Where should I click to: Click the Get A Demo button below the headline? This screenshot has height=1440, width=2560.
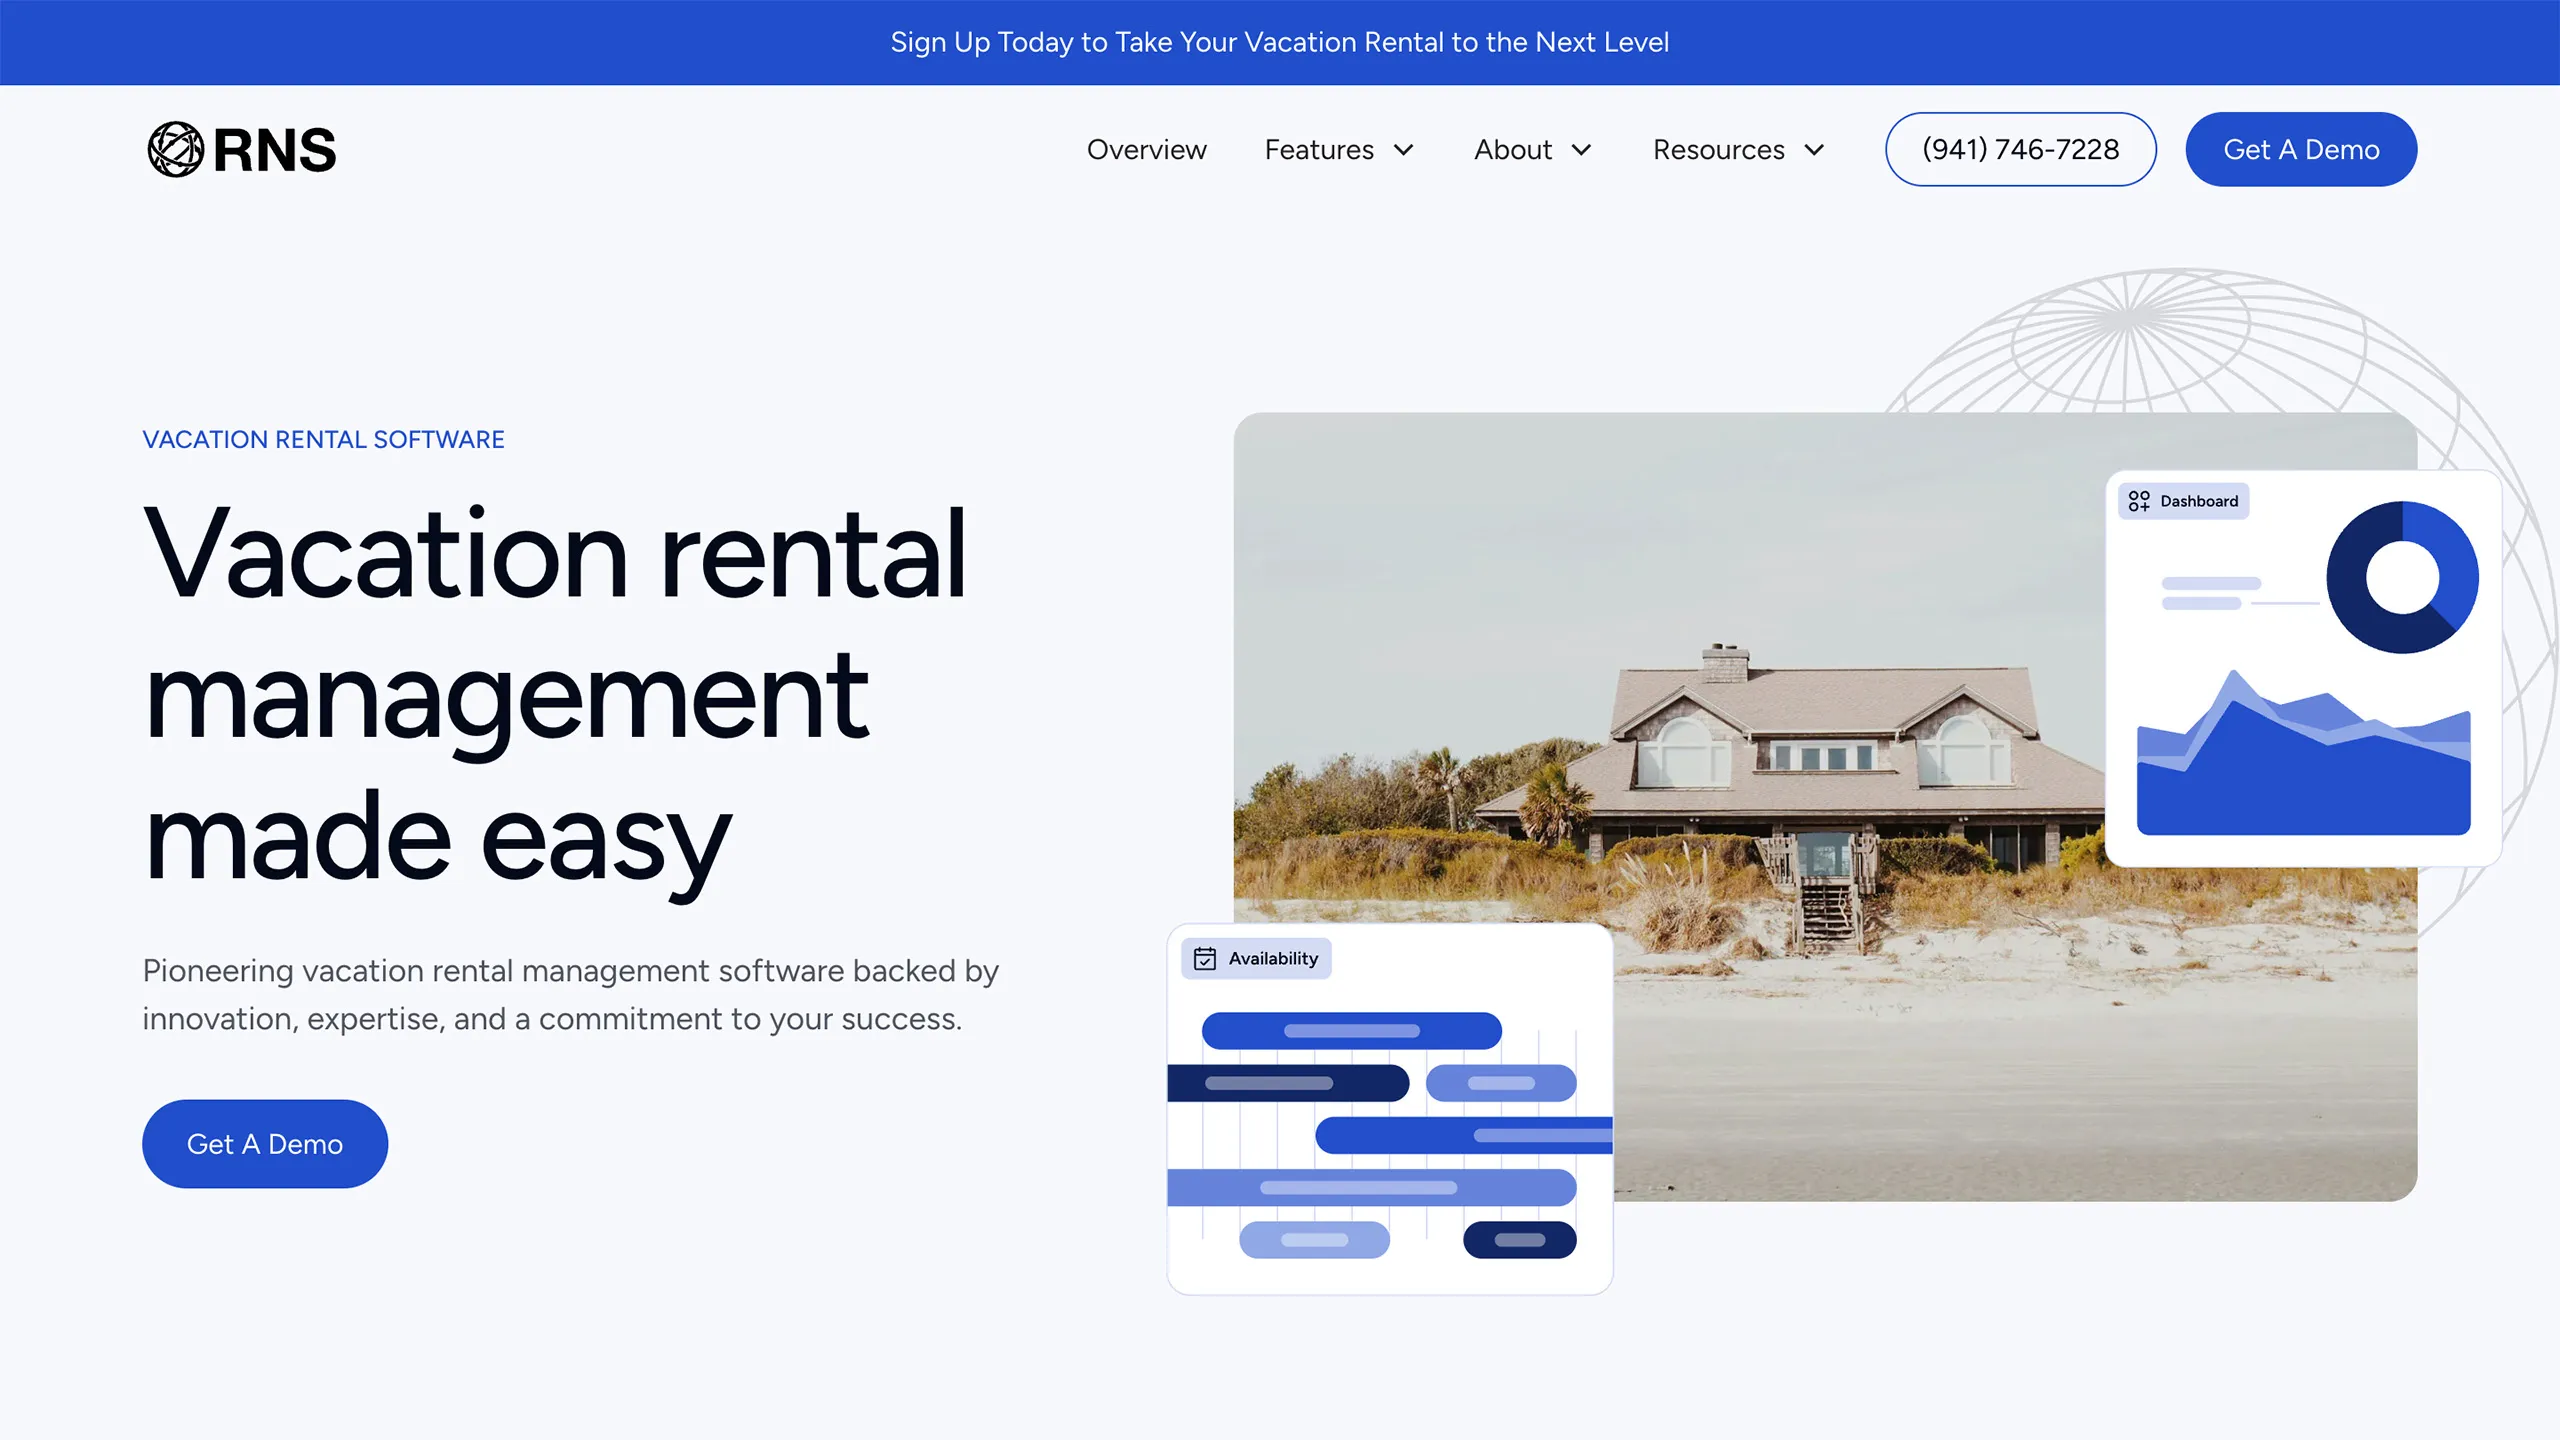click(264, 1143)
